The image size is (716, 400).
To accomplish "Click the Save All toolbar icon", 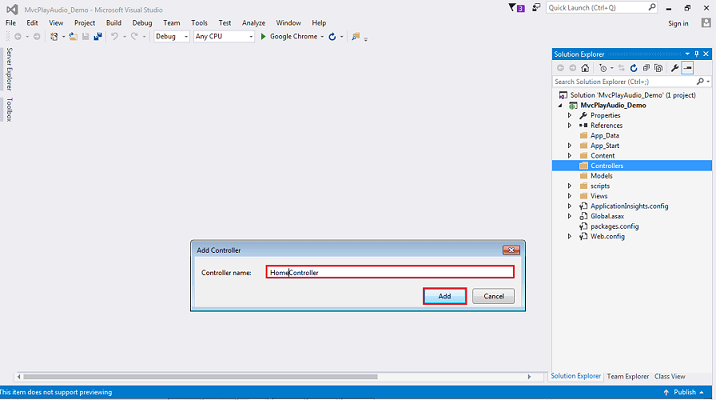I will [98, 37].
